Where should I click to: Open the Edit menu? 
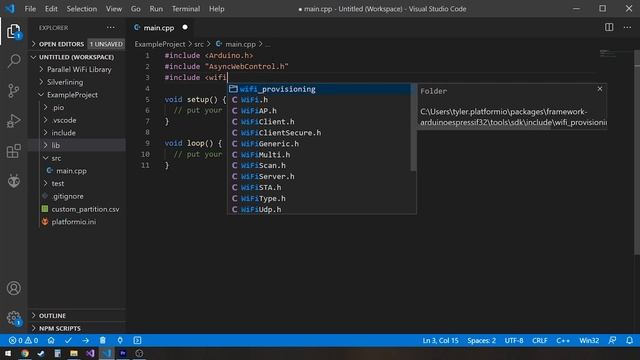[x=51, y=9]
